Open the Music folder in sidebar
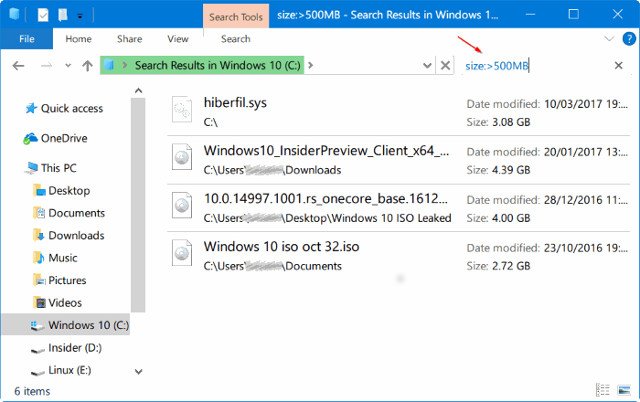Image resolution: width=640 pixels, height=402 pixels. click(63, 258)
